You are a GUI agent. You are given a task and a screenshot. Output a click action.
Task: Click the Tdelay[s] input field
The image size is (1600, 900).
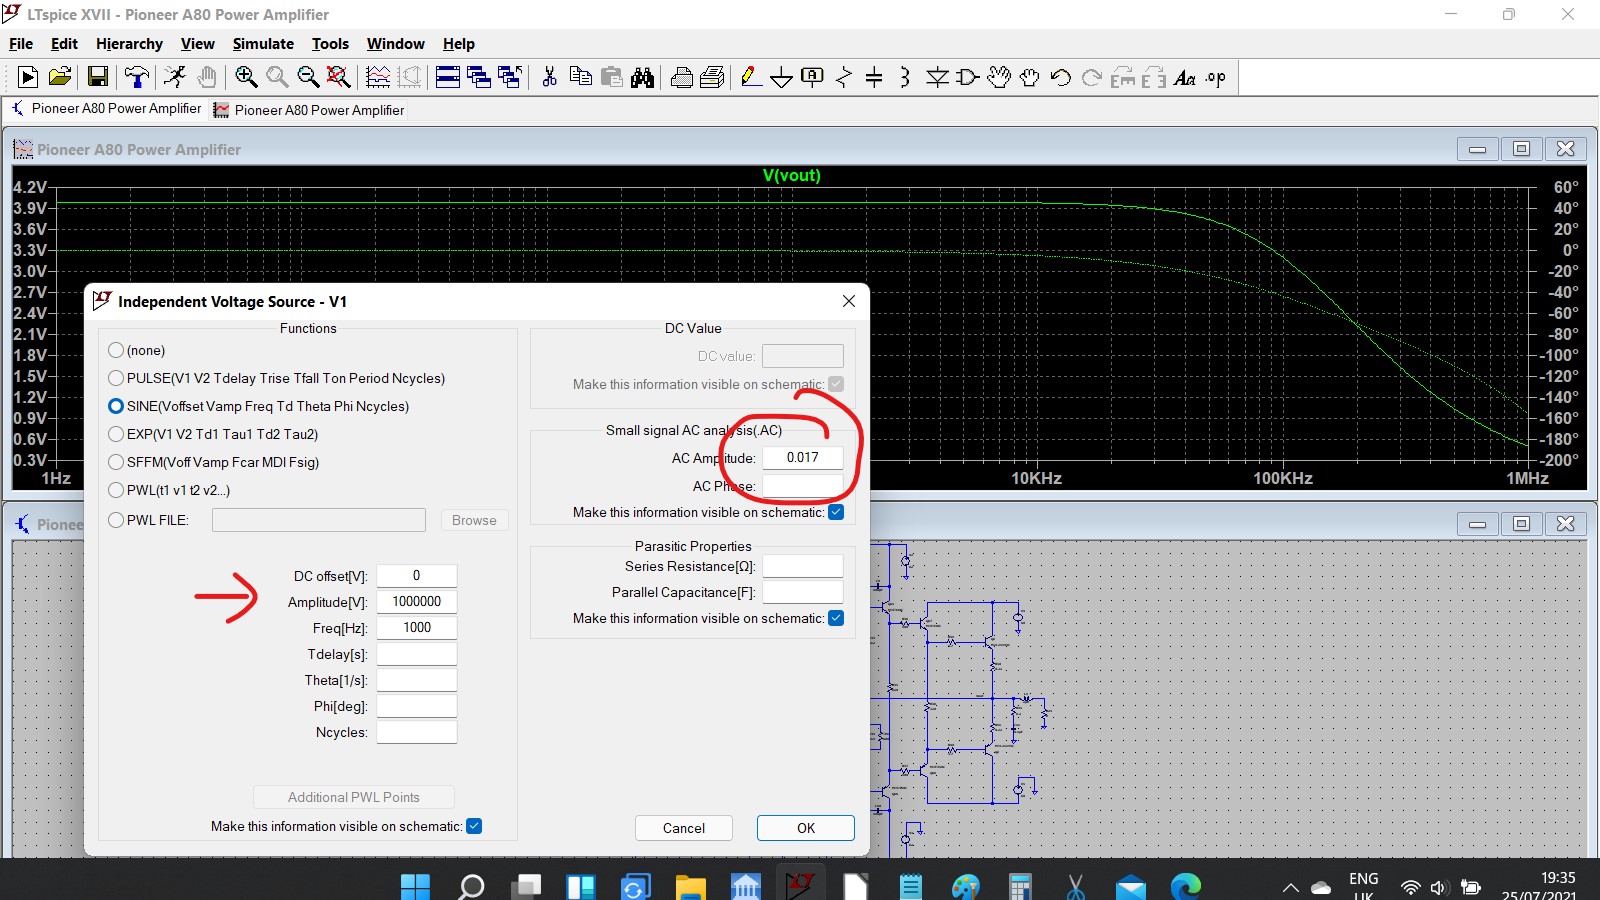[x=417, y=654]
